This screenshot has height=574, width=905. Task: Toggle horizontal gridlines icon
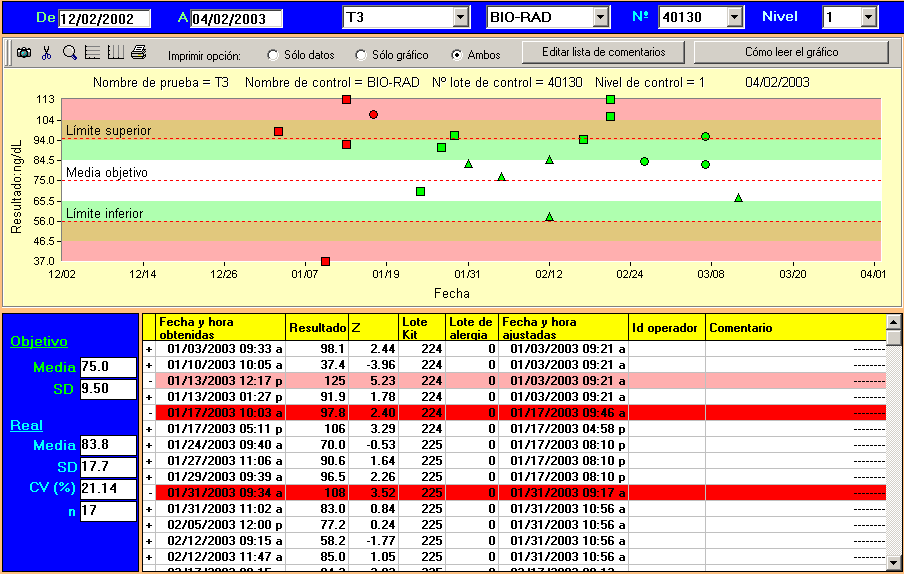pos(92,53)
